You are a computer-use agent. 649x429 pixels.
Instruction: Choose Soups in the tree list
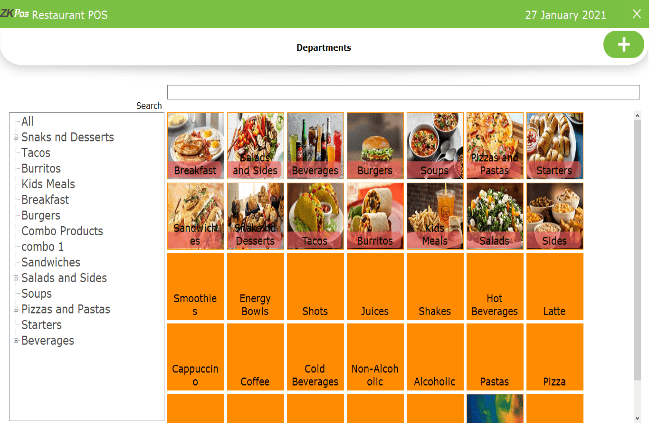tap(36, 294)
